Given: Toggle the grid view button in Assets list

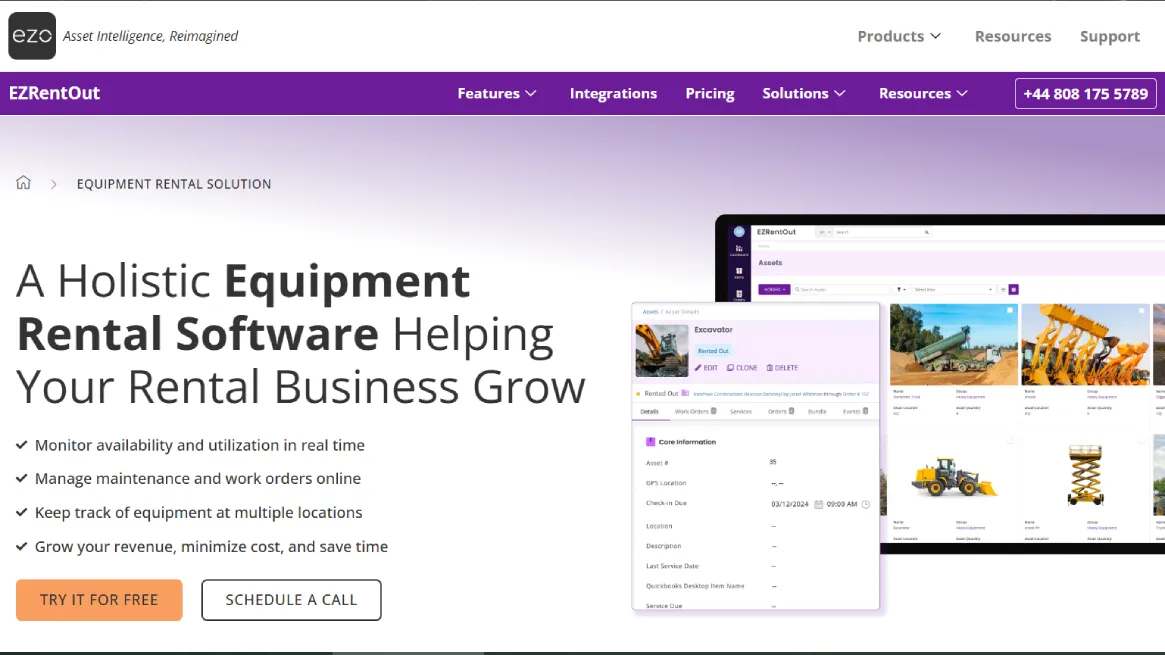Looking at the screenshot, I should point(1014,289).
